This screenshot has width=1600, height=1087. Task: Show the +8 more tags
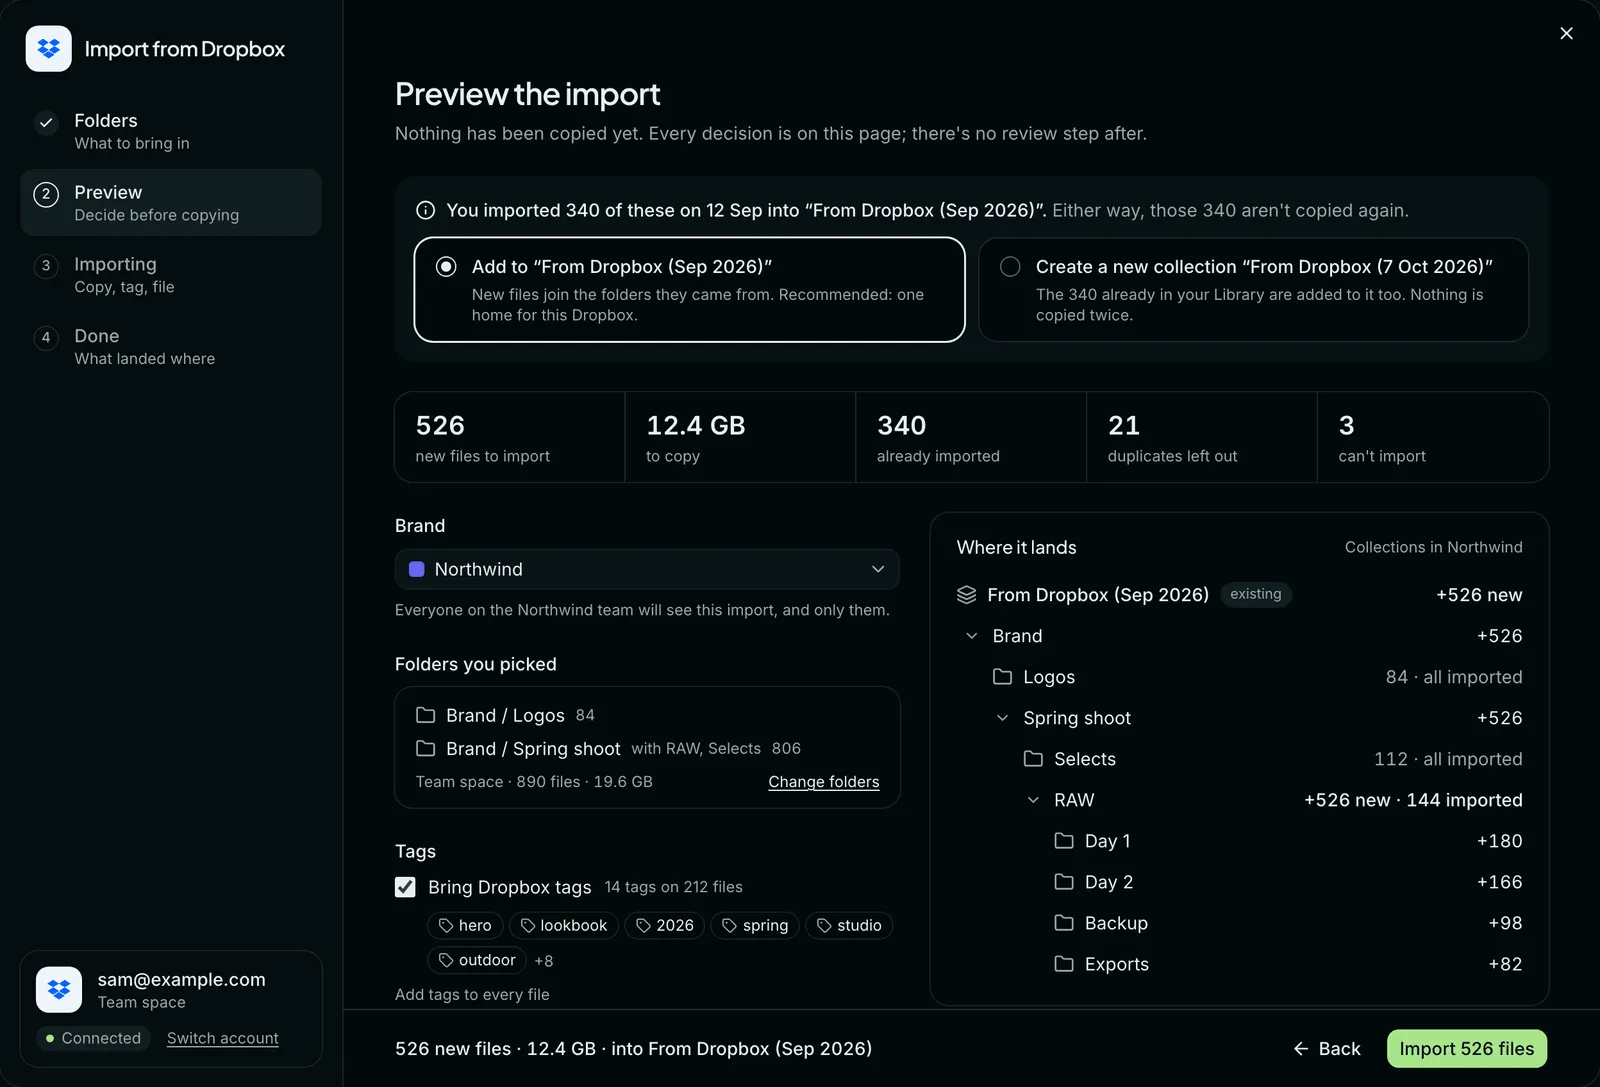tap(544, 961)
